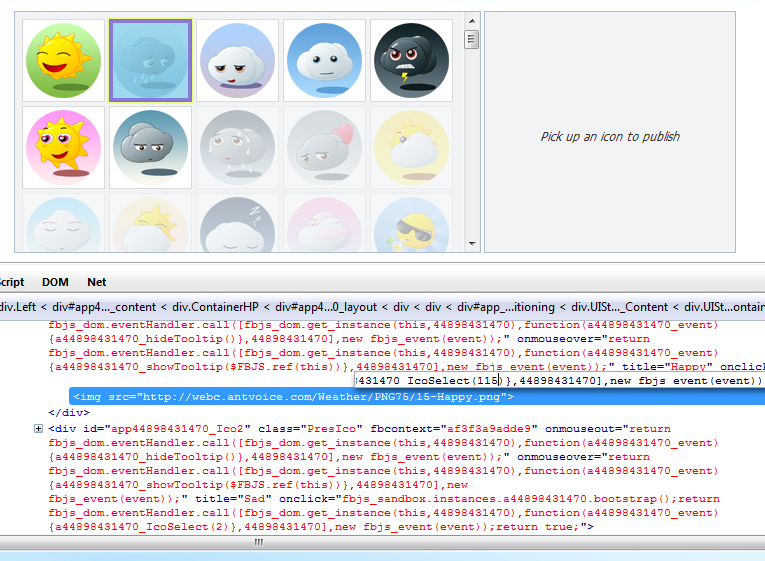Choose the sun with heart eyes icon

tap(63, 147)
